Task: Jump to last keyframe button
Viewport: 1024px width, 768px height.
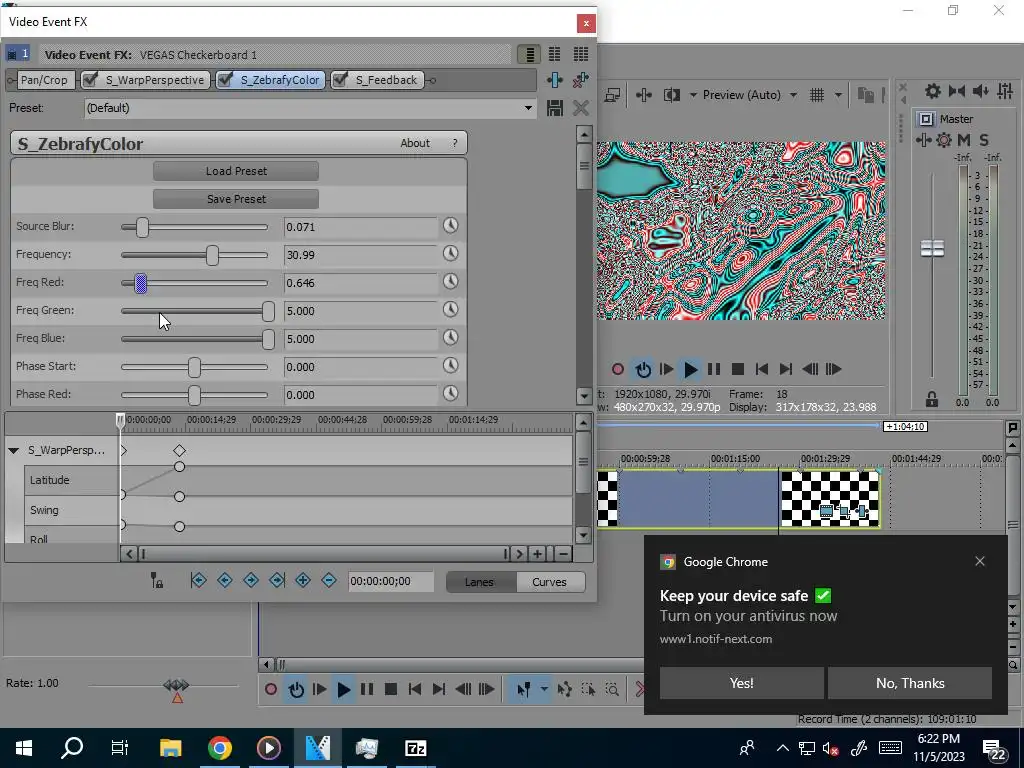Action: pos(277,581)
